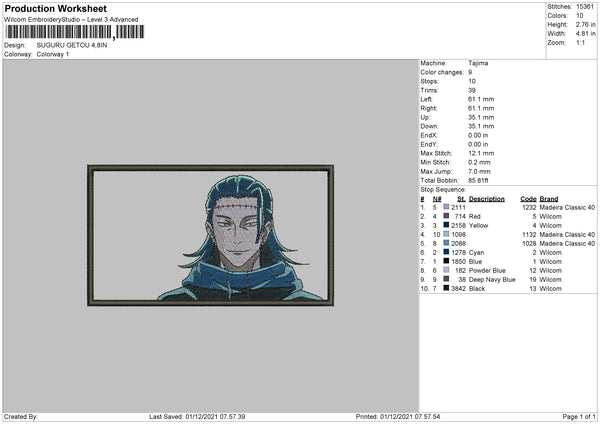The image size is (600, 424).
Task: Click the Cyan swatch in stop 6
Action: [446, 252]
